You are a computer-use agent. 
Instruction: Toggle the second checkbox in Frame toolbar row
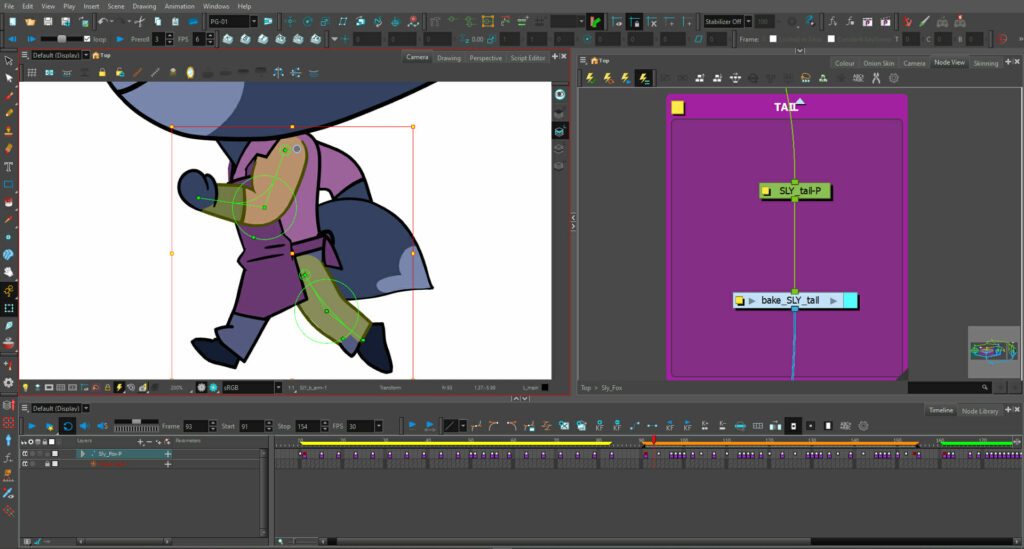[831, 39]
